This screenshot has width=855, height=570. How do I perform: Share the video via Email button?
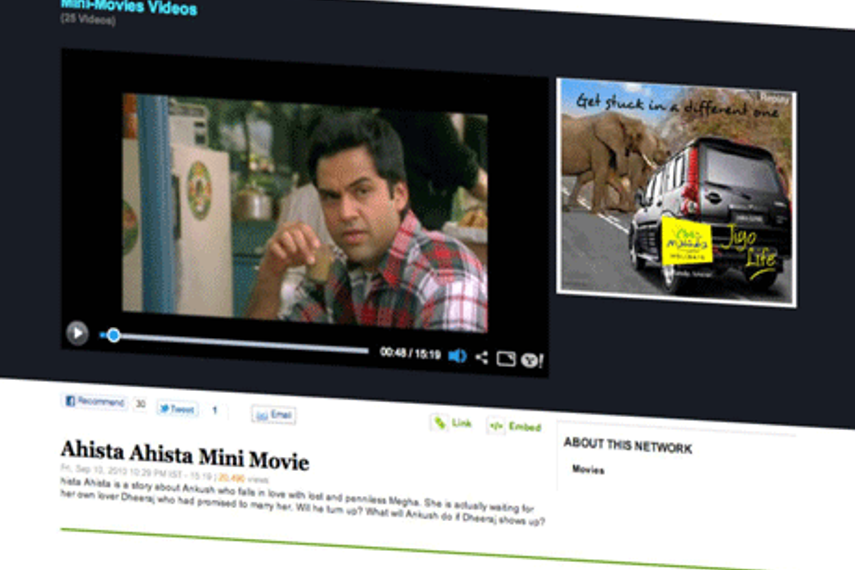click(273, 415)
